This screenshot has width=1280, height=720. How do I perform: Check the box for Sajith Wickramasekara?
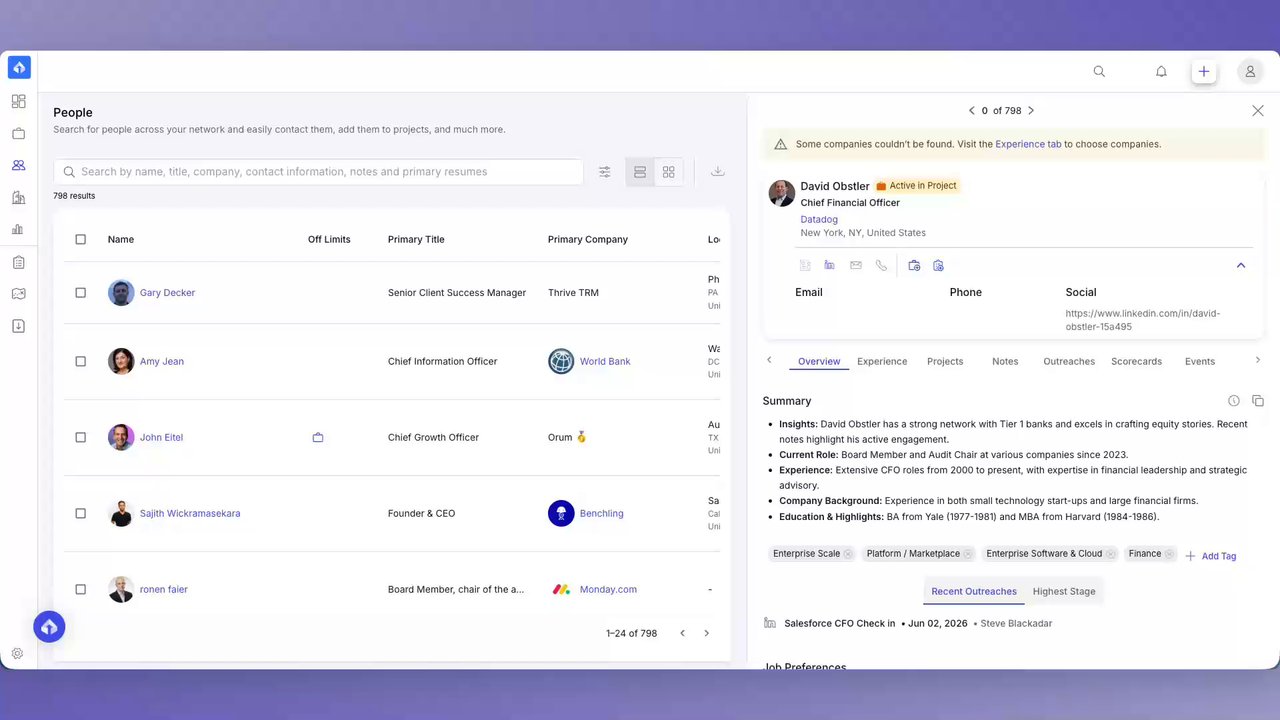(81, 514)
